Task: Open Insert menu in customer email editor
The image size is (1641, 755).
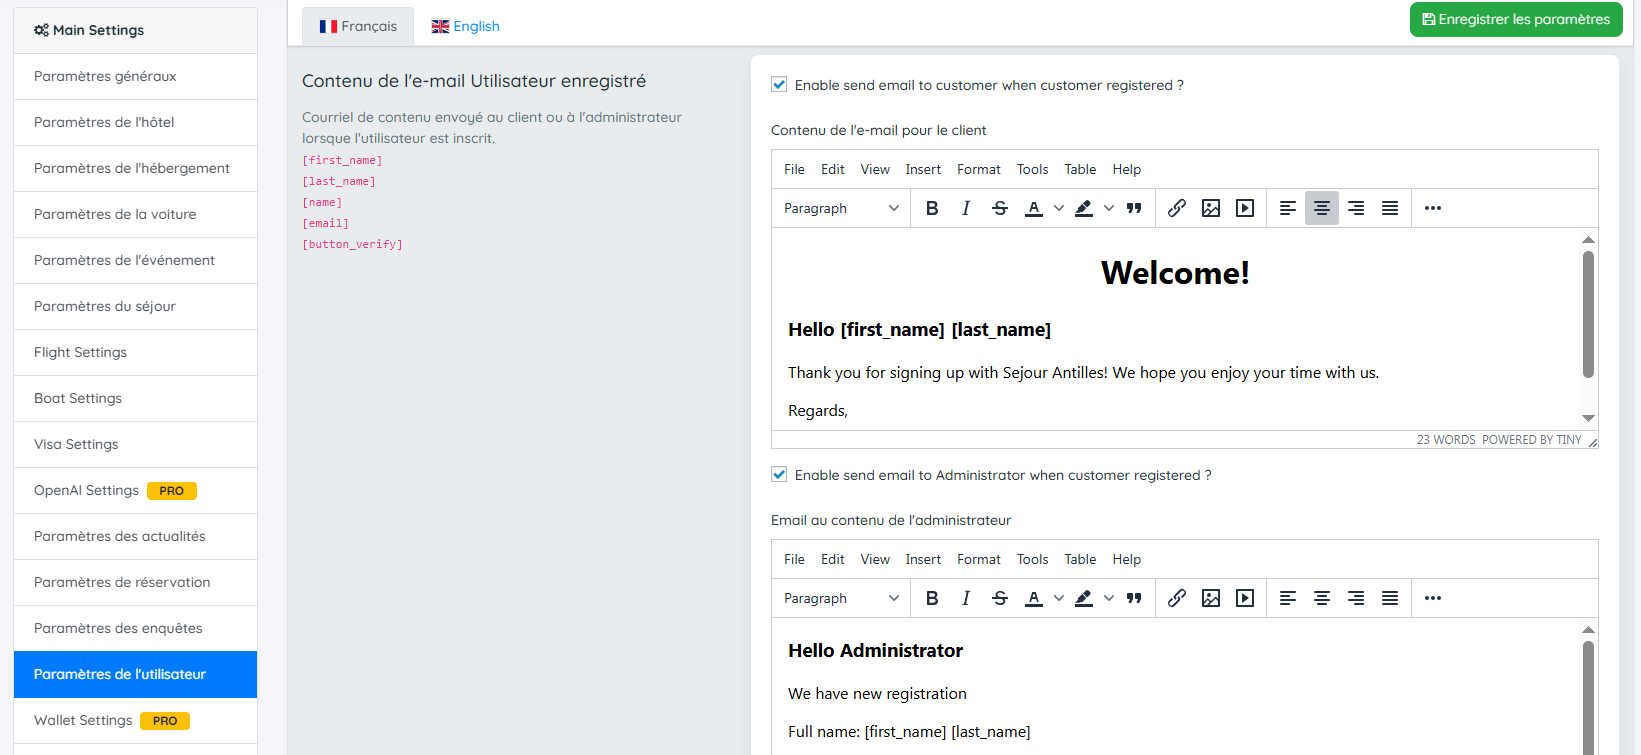Action: tap(923, 169)
